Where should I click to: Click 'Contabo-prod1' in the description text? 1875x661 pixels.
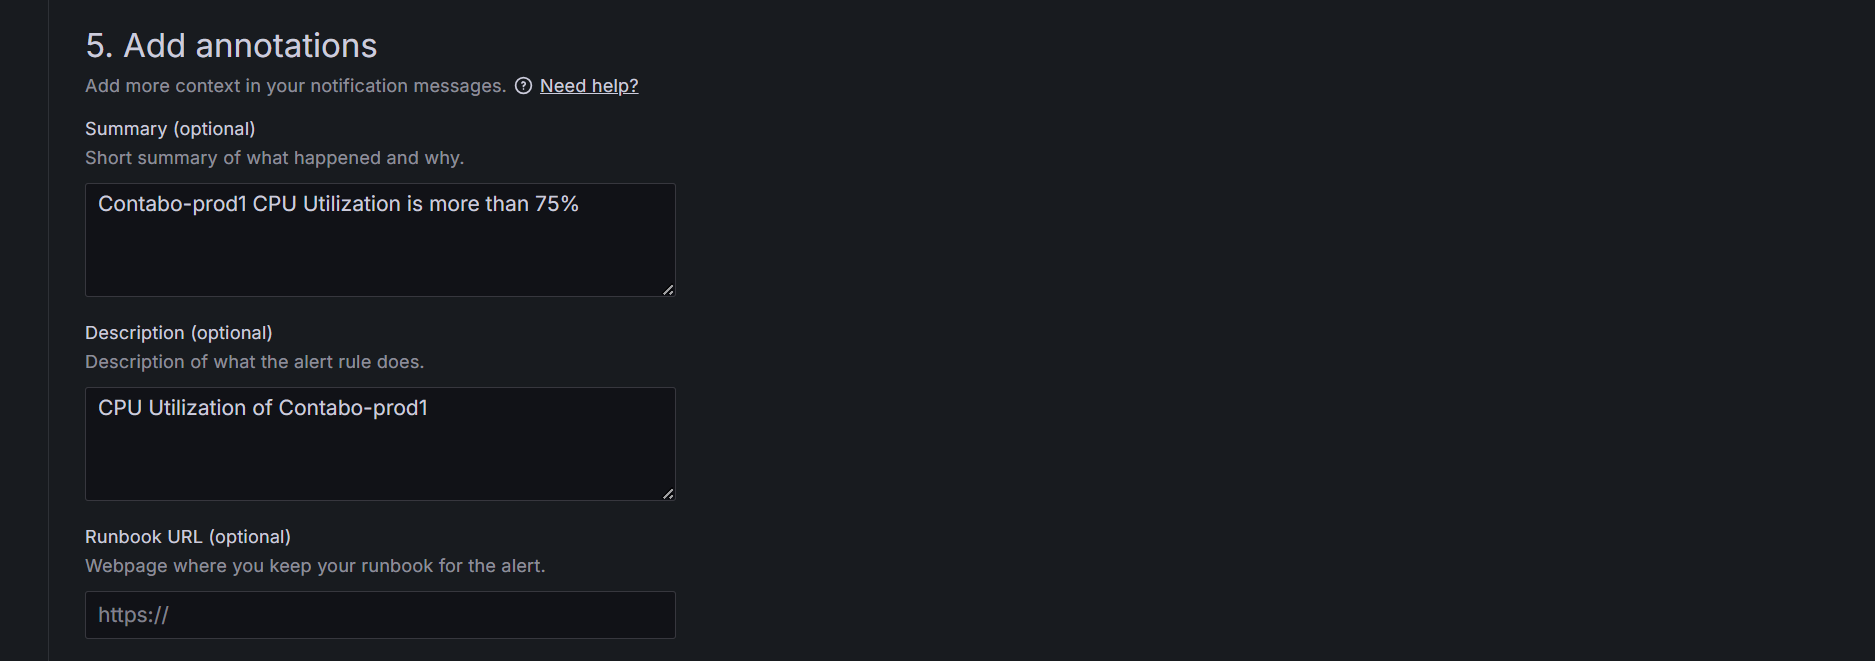tap(353, 408)
